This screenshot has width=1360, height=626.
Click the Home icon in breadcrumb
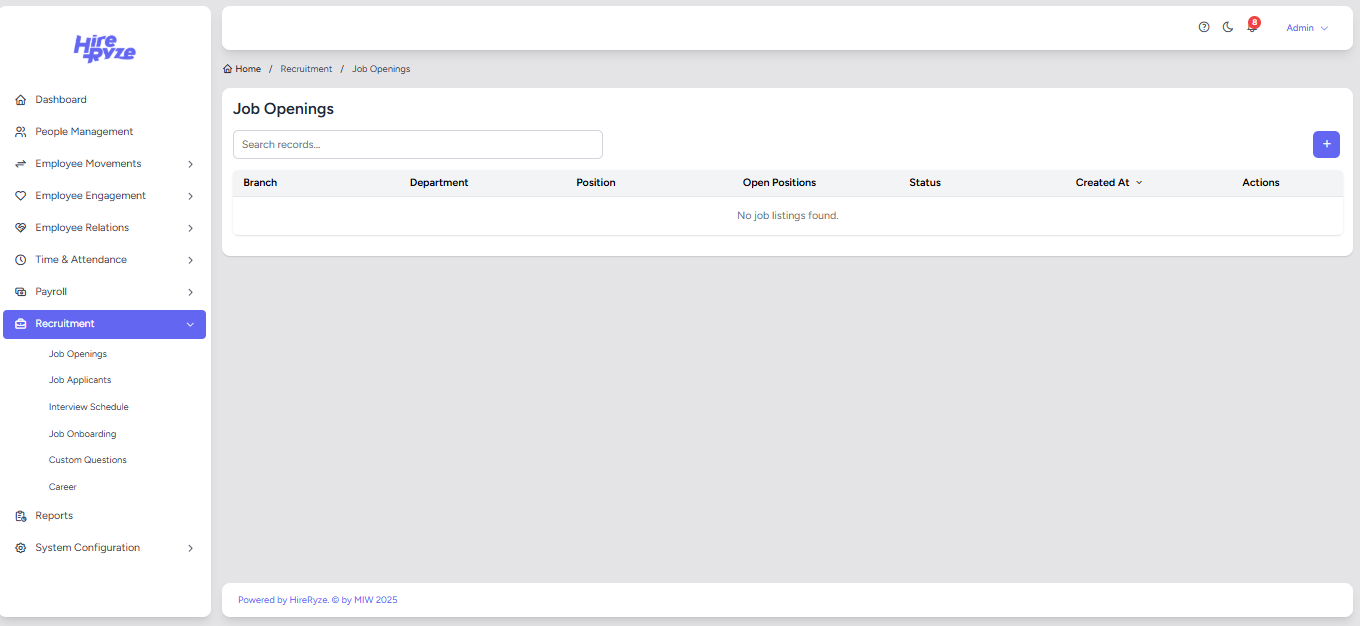[x=228, y=69]
